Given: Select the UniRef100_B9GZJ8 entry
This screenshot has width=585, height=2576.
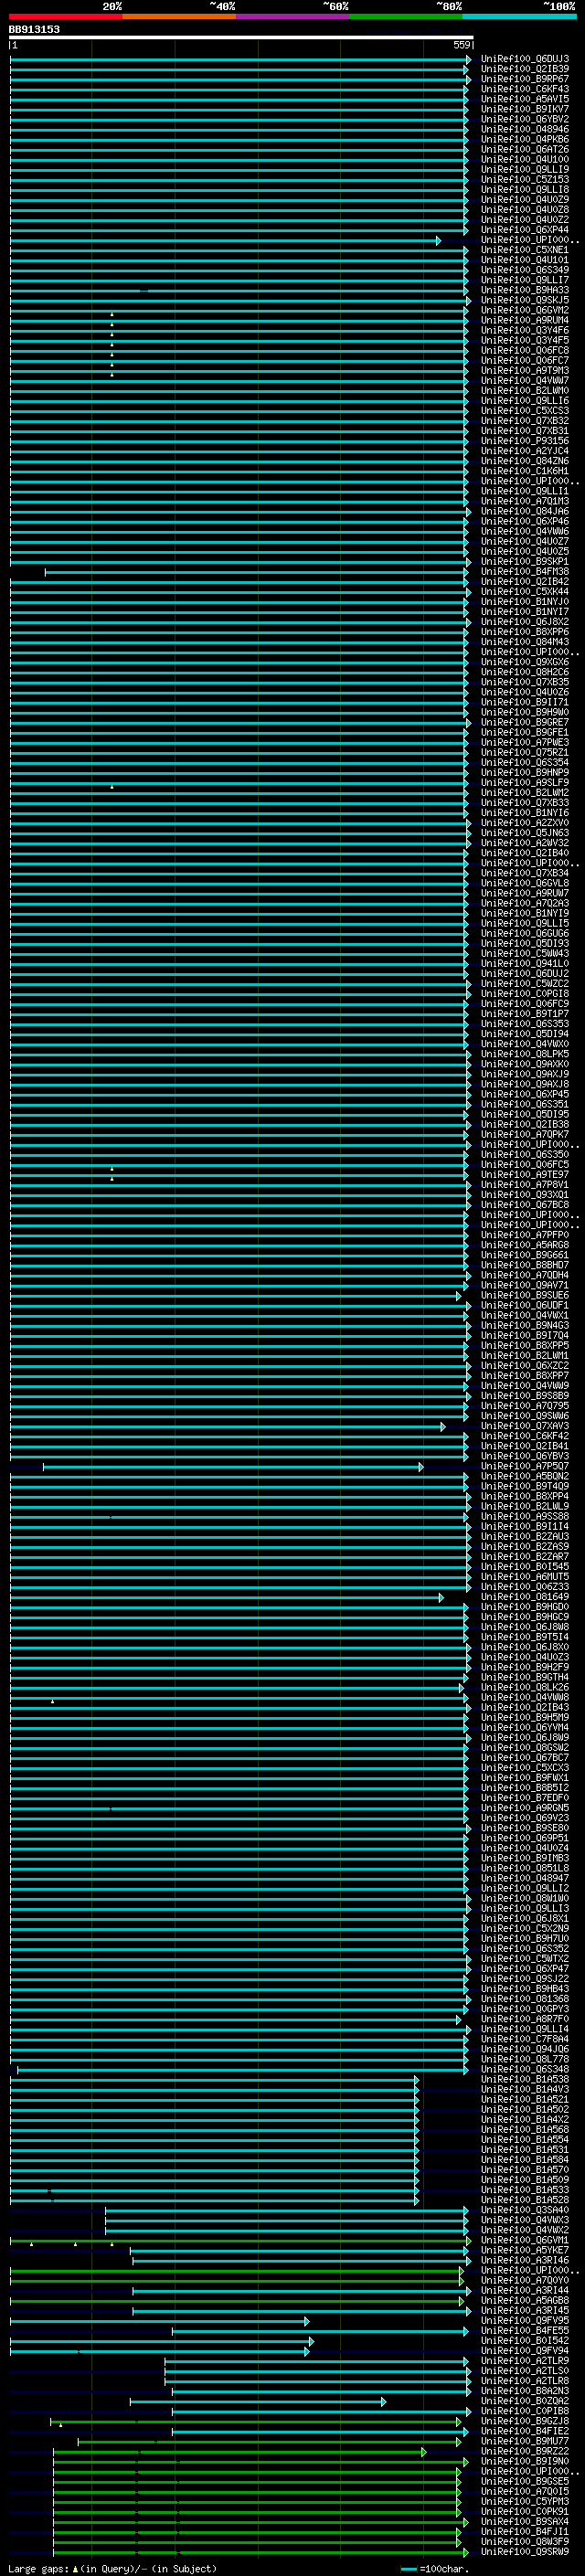Looking at the screenshot, I should click(x=525, y=2420).
